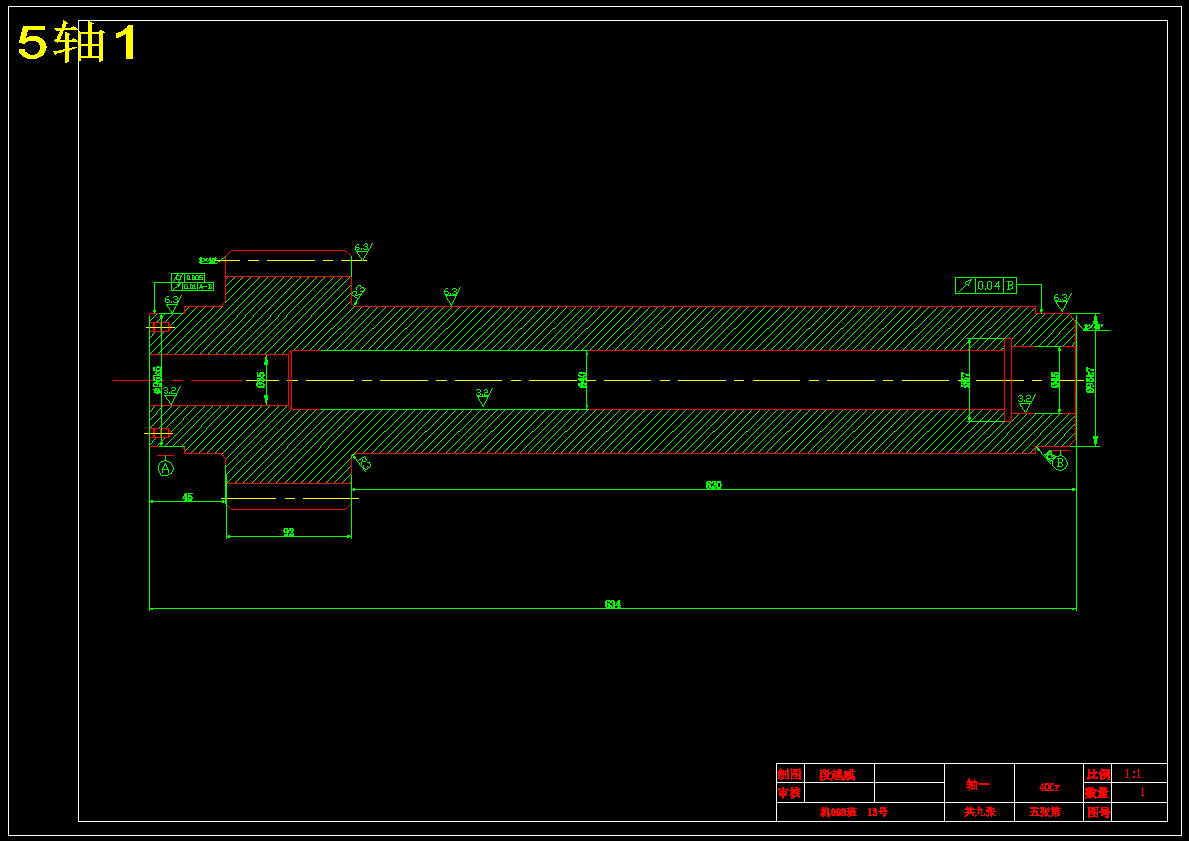The height and width of the screenshot is (841, 1189).
Task: Click the 3.2 roughness symbol beside the Φ96 dimension
Action: pos(171,394)
